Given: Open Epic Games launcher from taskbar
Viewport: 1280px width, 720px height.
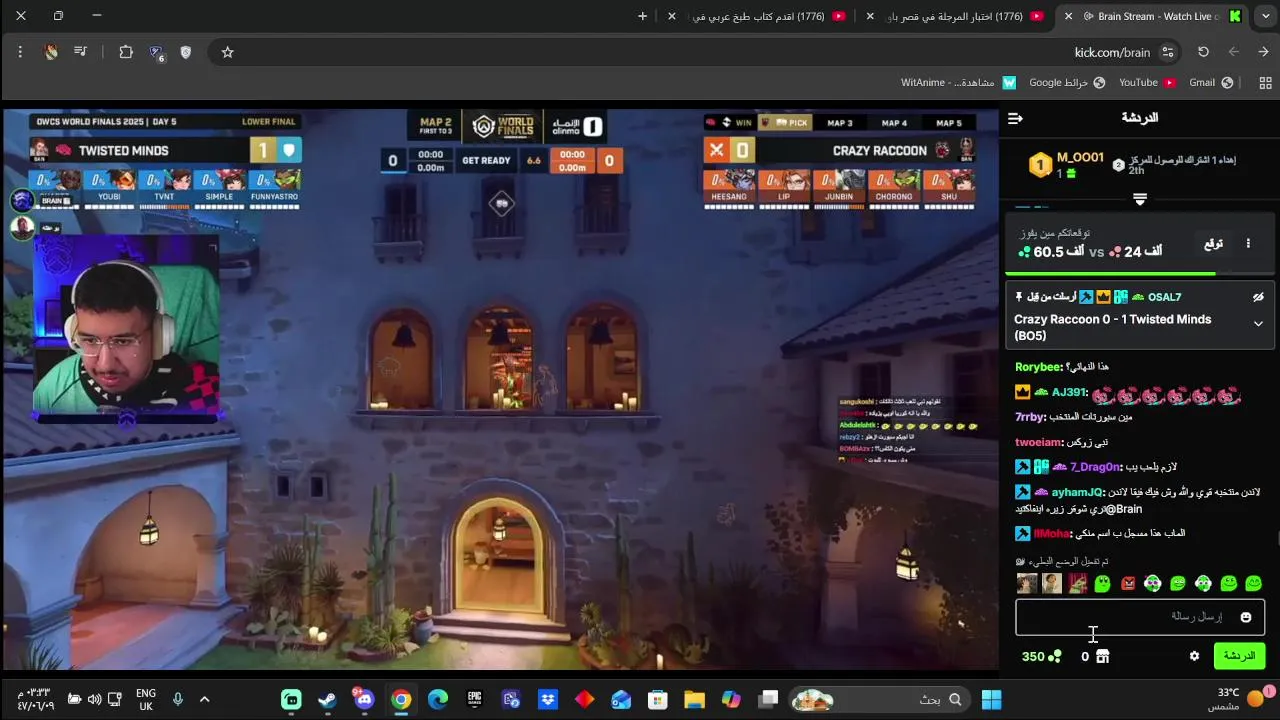Looking at the screenshot, I should (474, 699).
